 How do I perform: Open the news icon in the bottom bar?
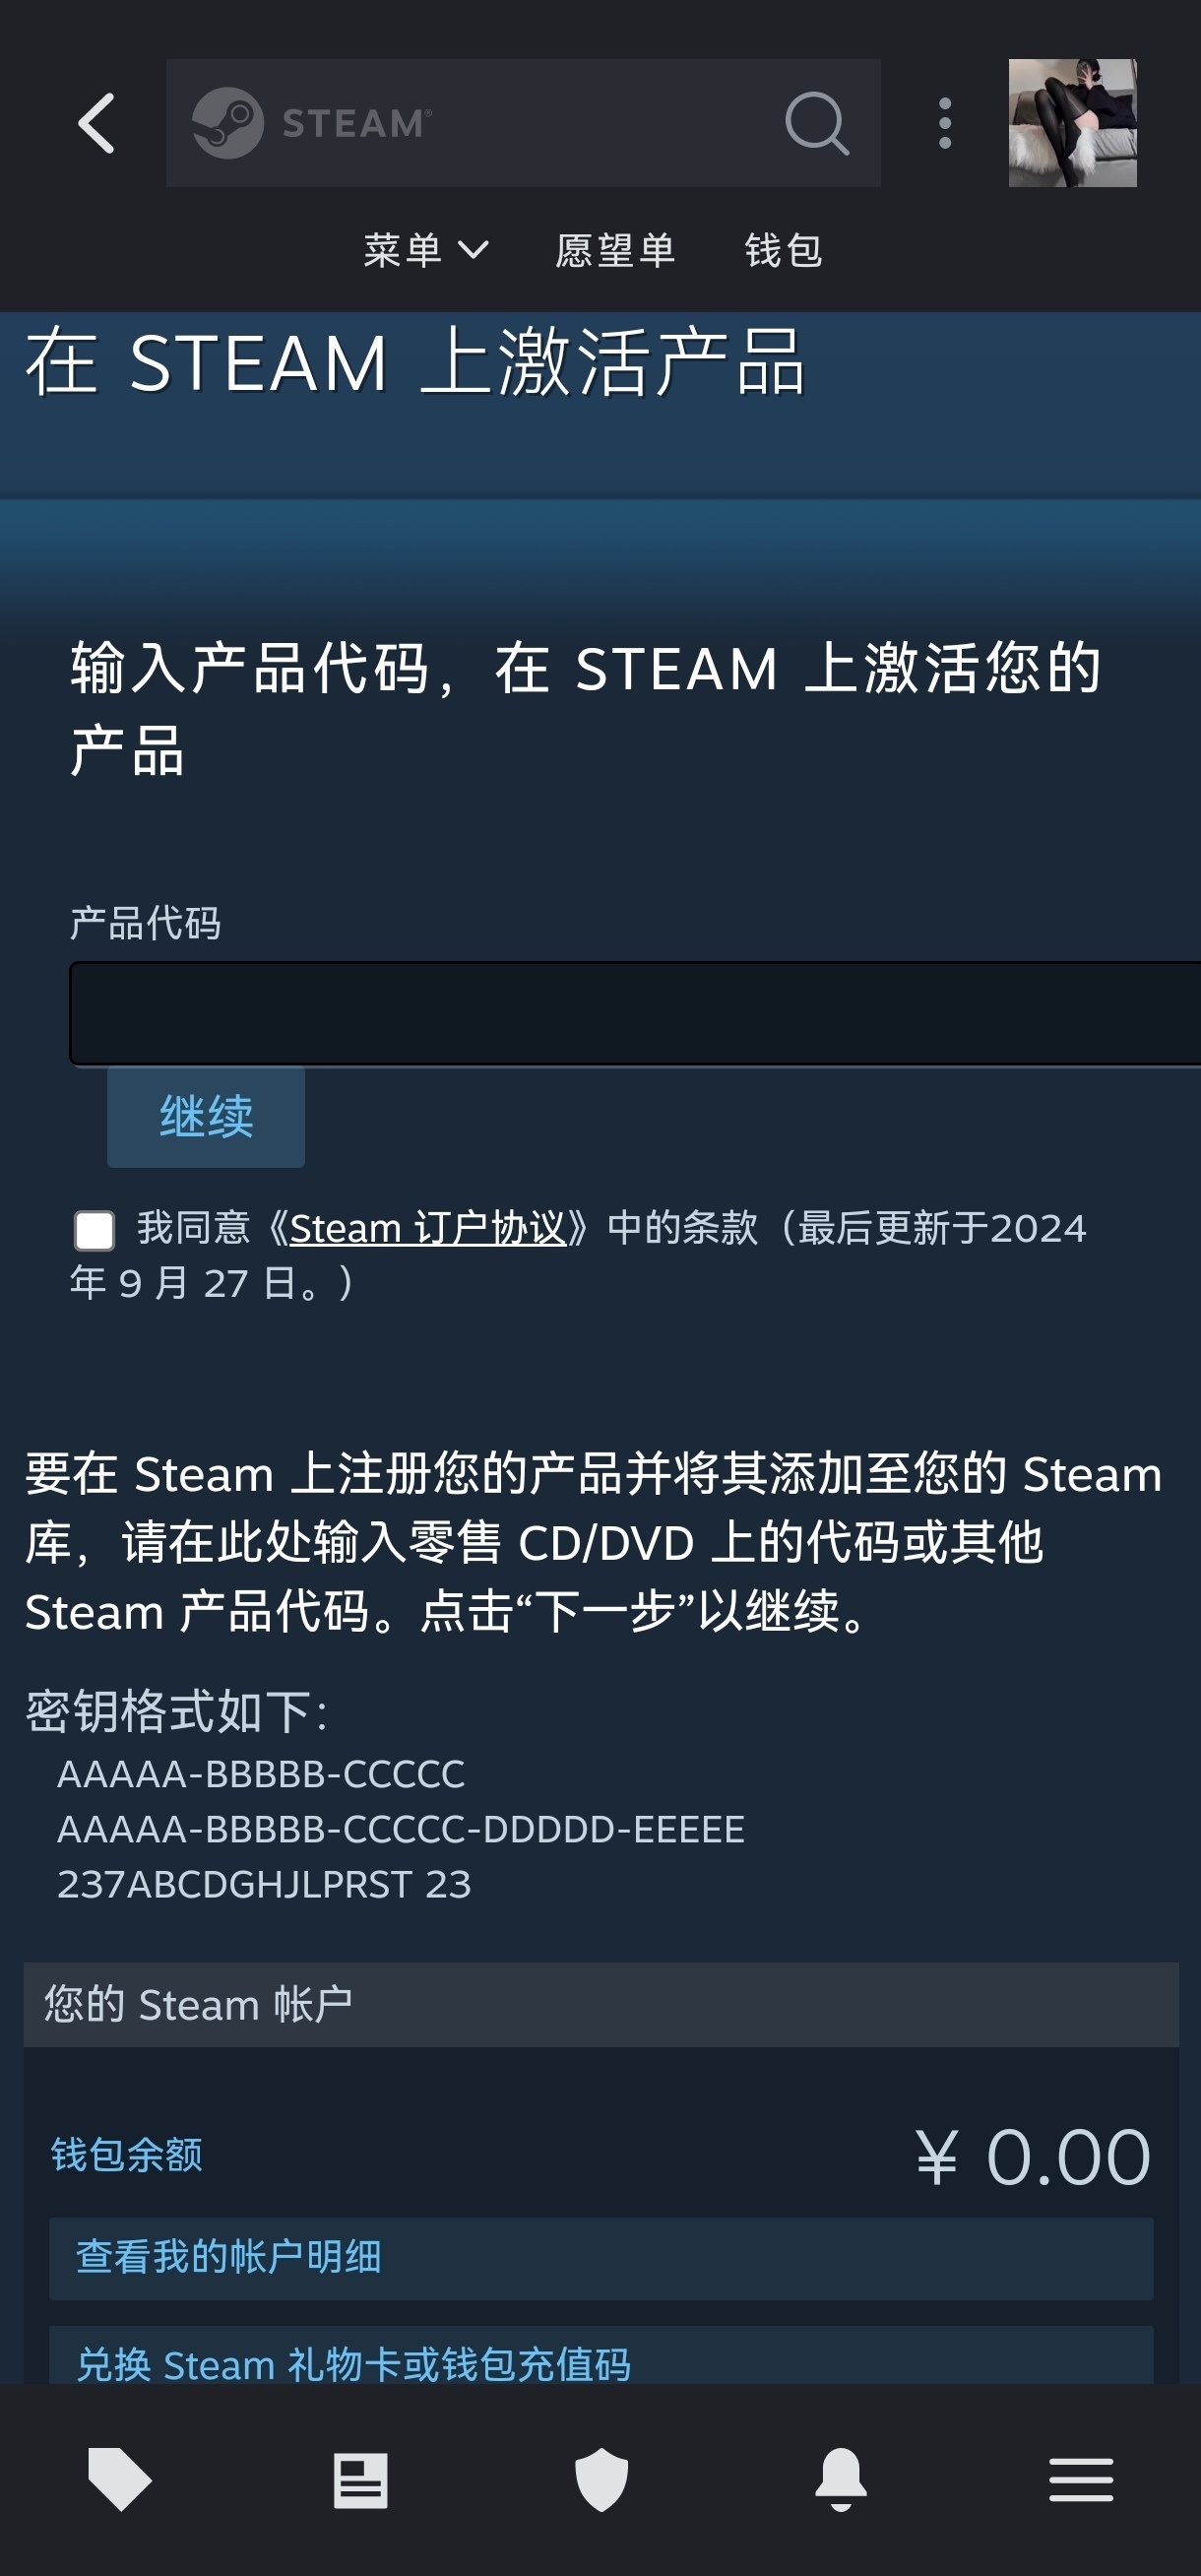(360, 2480)
